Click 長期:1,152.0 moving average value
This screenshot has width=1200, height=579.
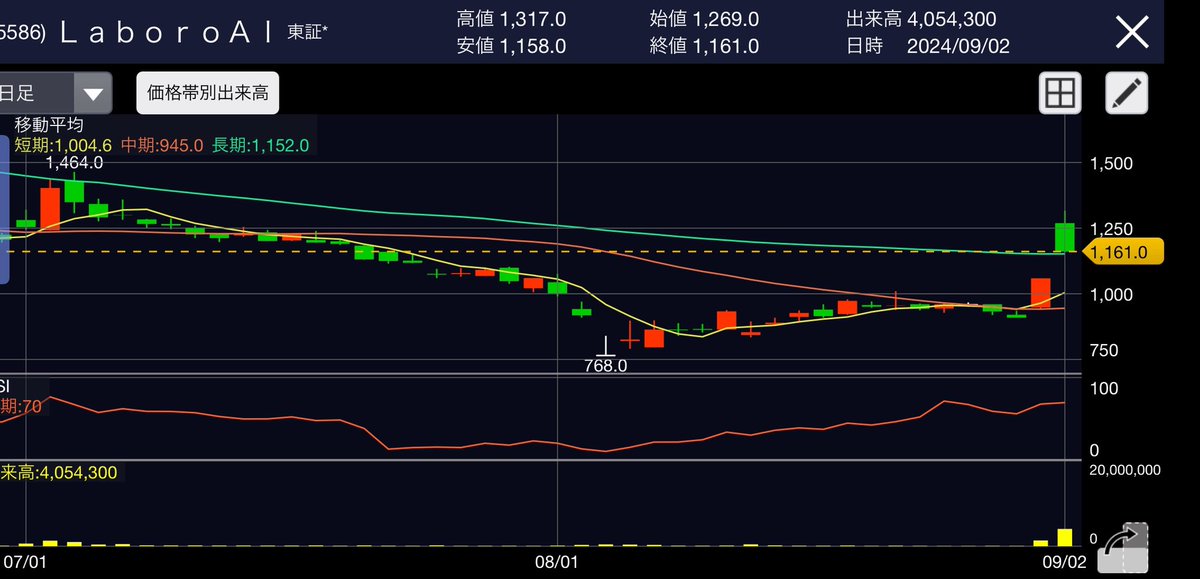coord(261,145)
